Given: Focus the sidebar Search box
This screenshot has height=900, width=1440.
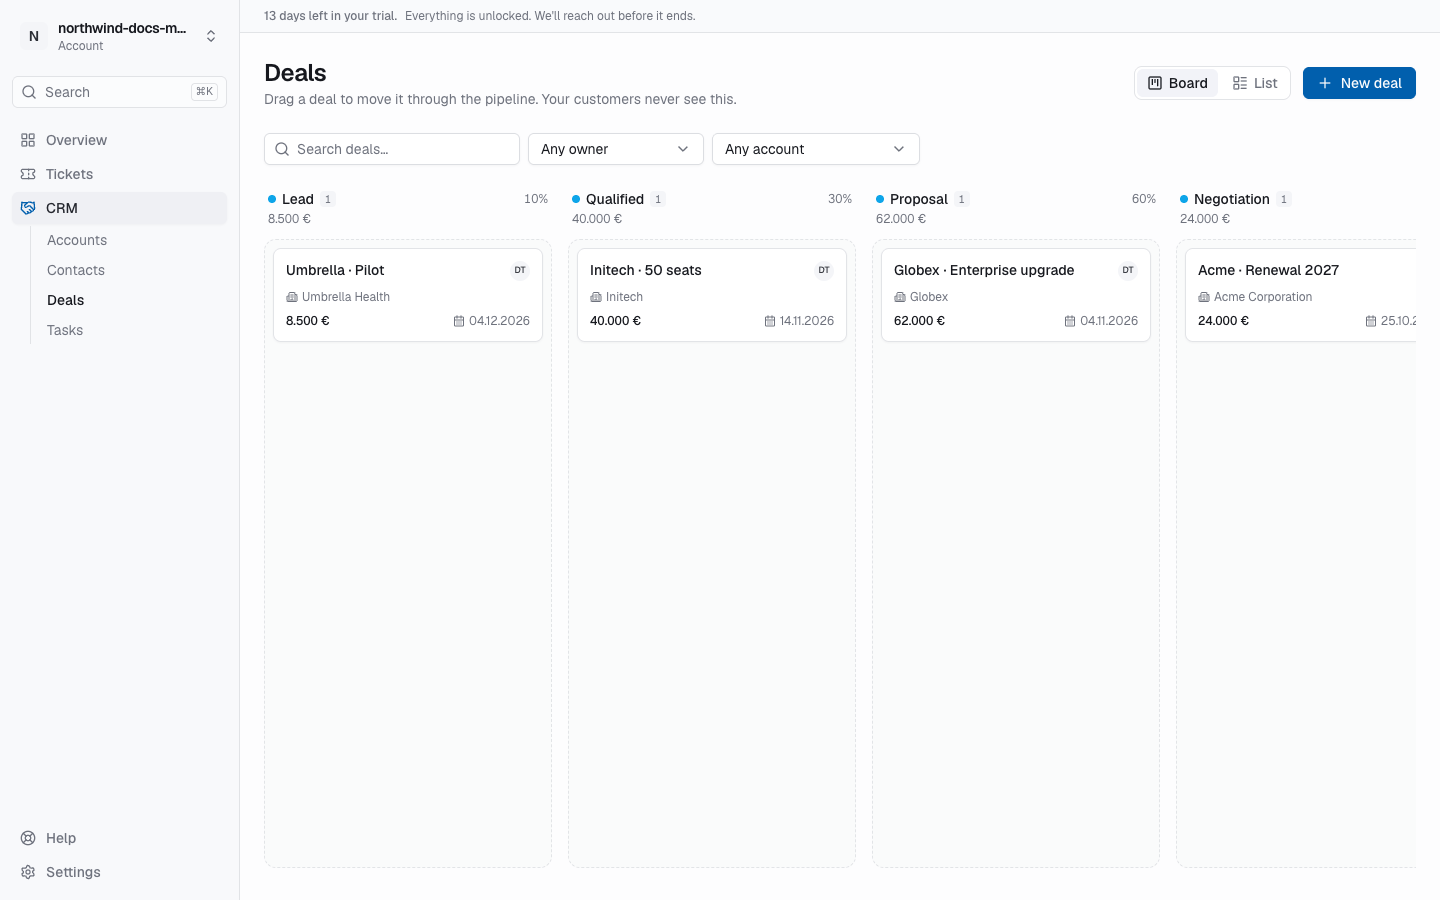Looking at the screenshot, I should click(x=120, y=92).
